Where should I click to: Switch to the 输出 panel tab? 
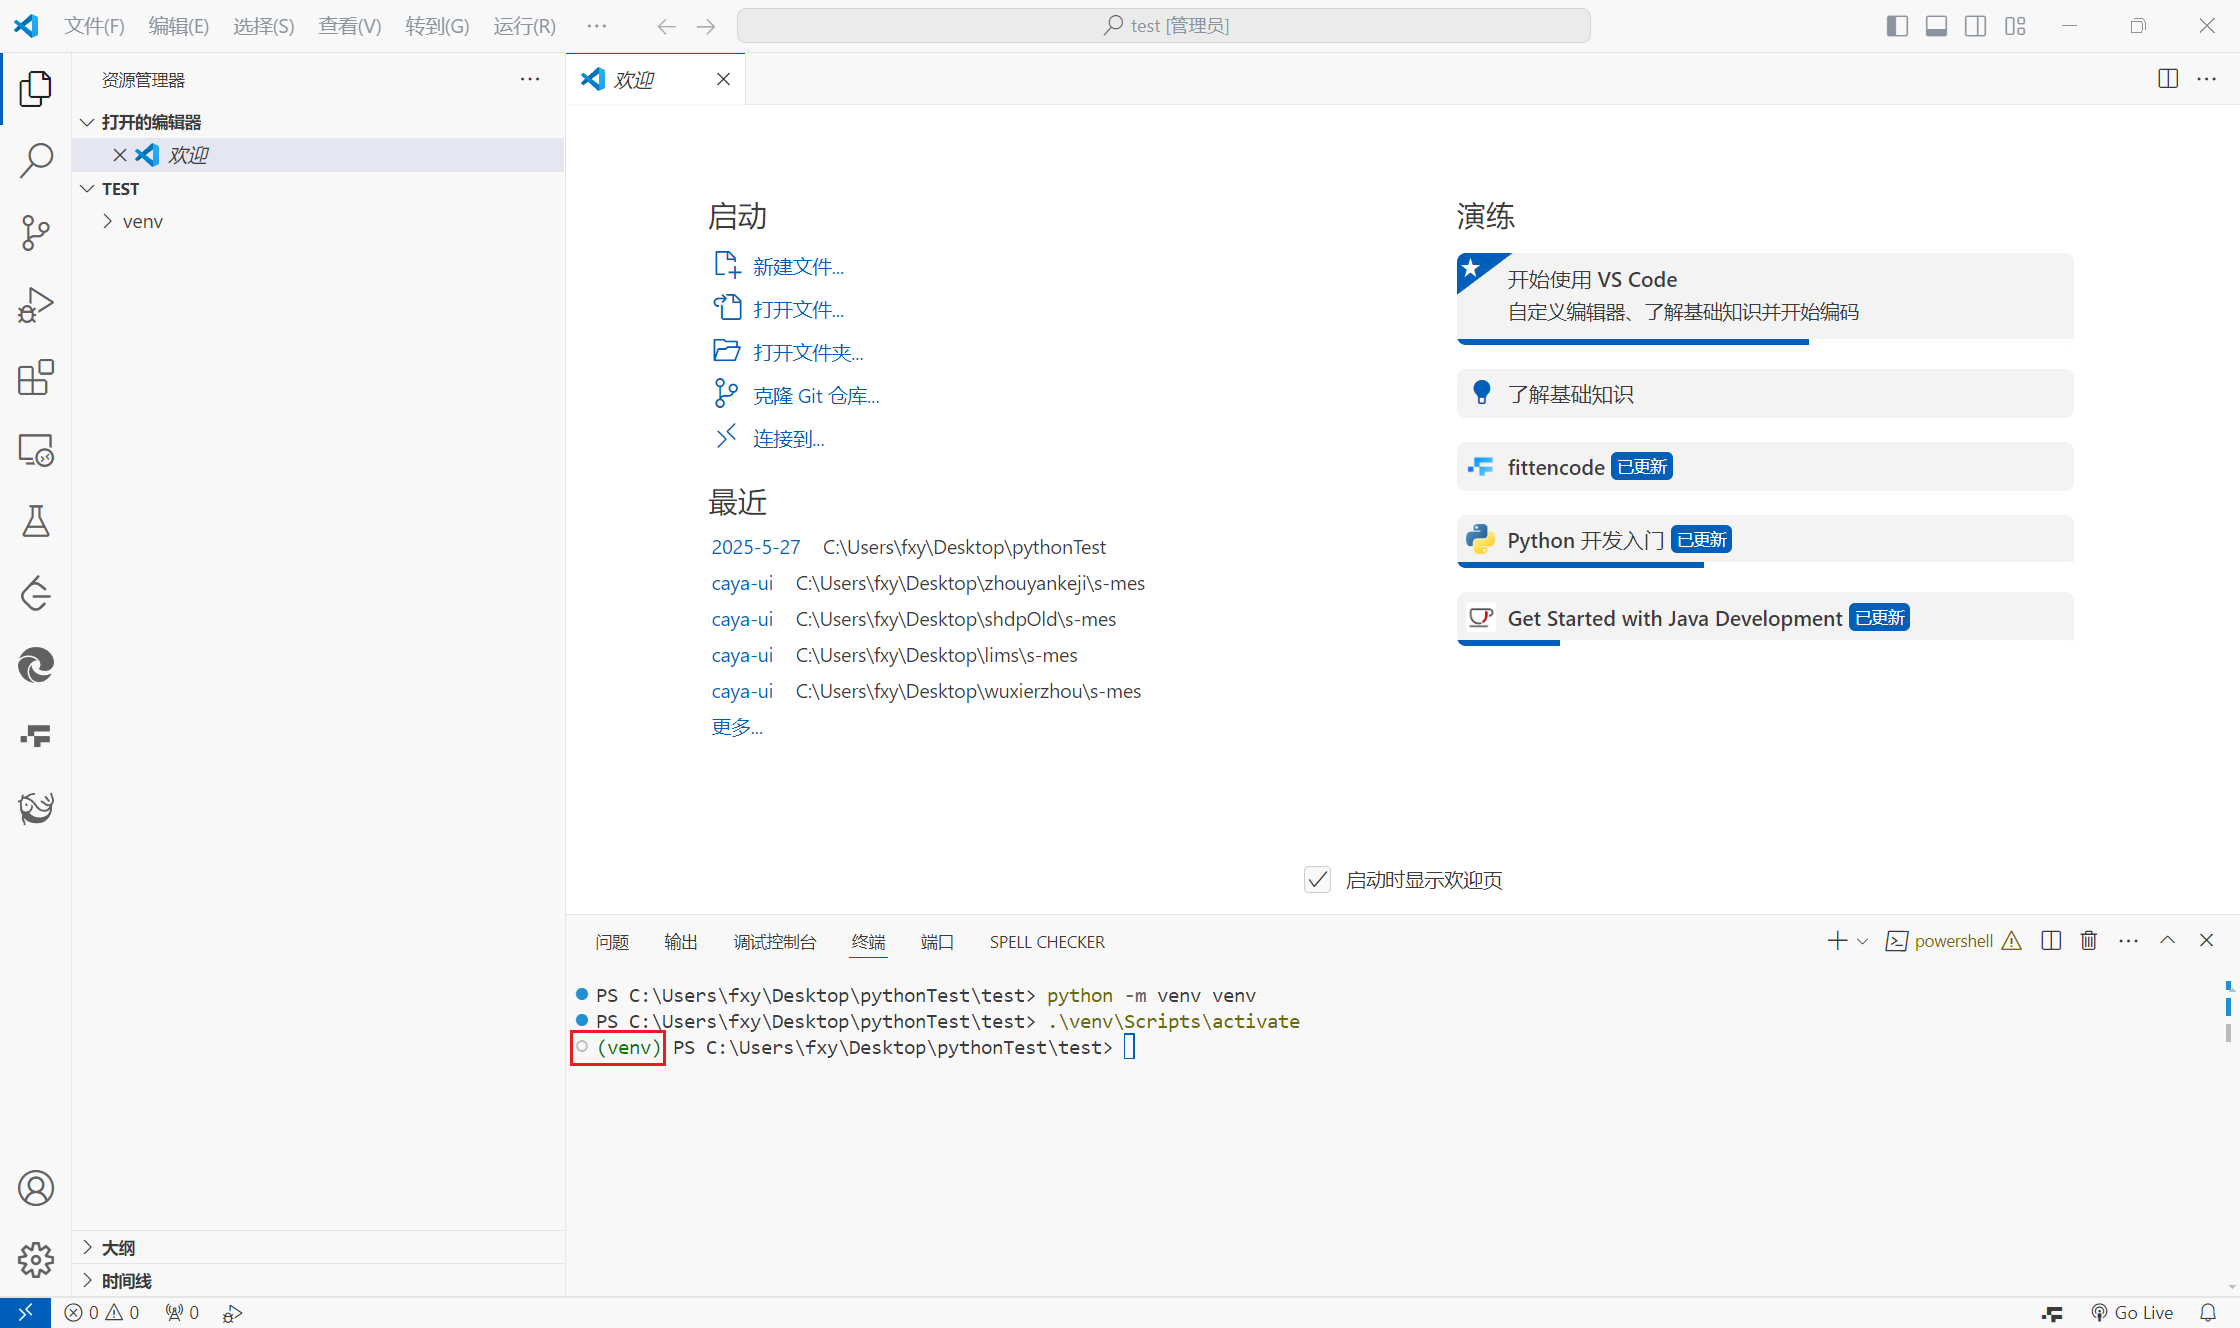680,942
